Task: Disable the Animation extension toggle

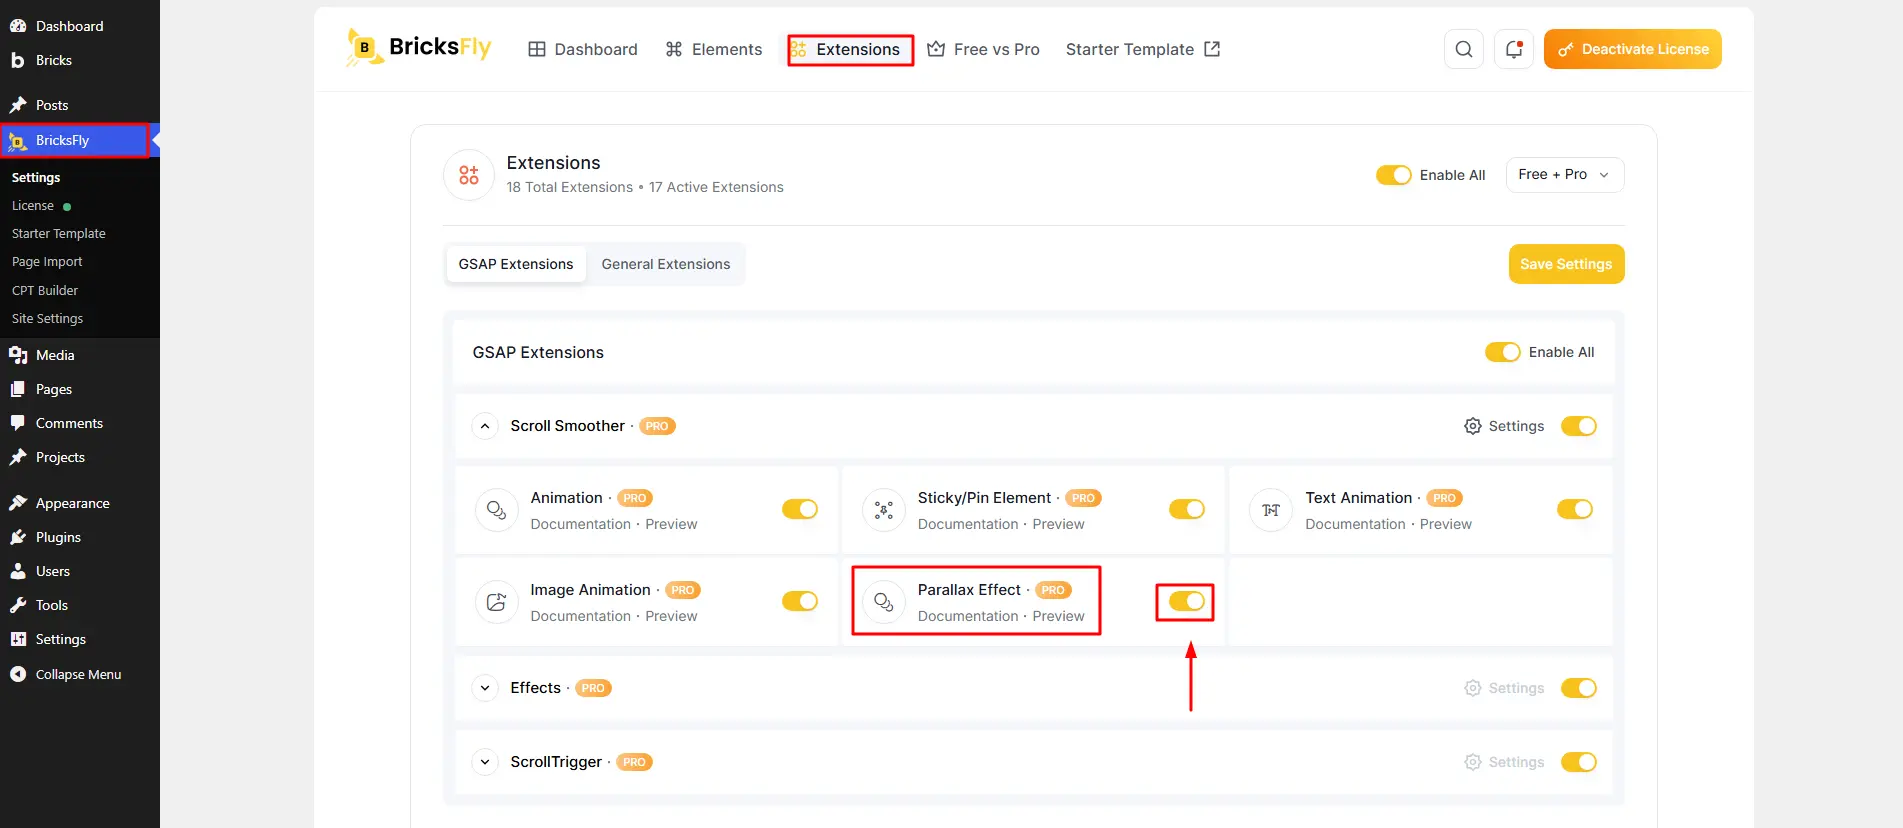Action: [800, 509]
